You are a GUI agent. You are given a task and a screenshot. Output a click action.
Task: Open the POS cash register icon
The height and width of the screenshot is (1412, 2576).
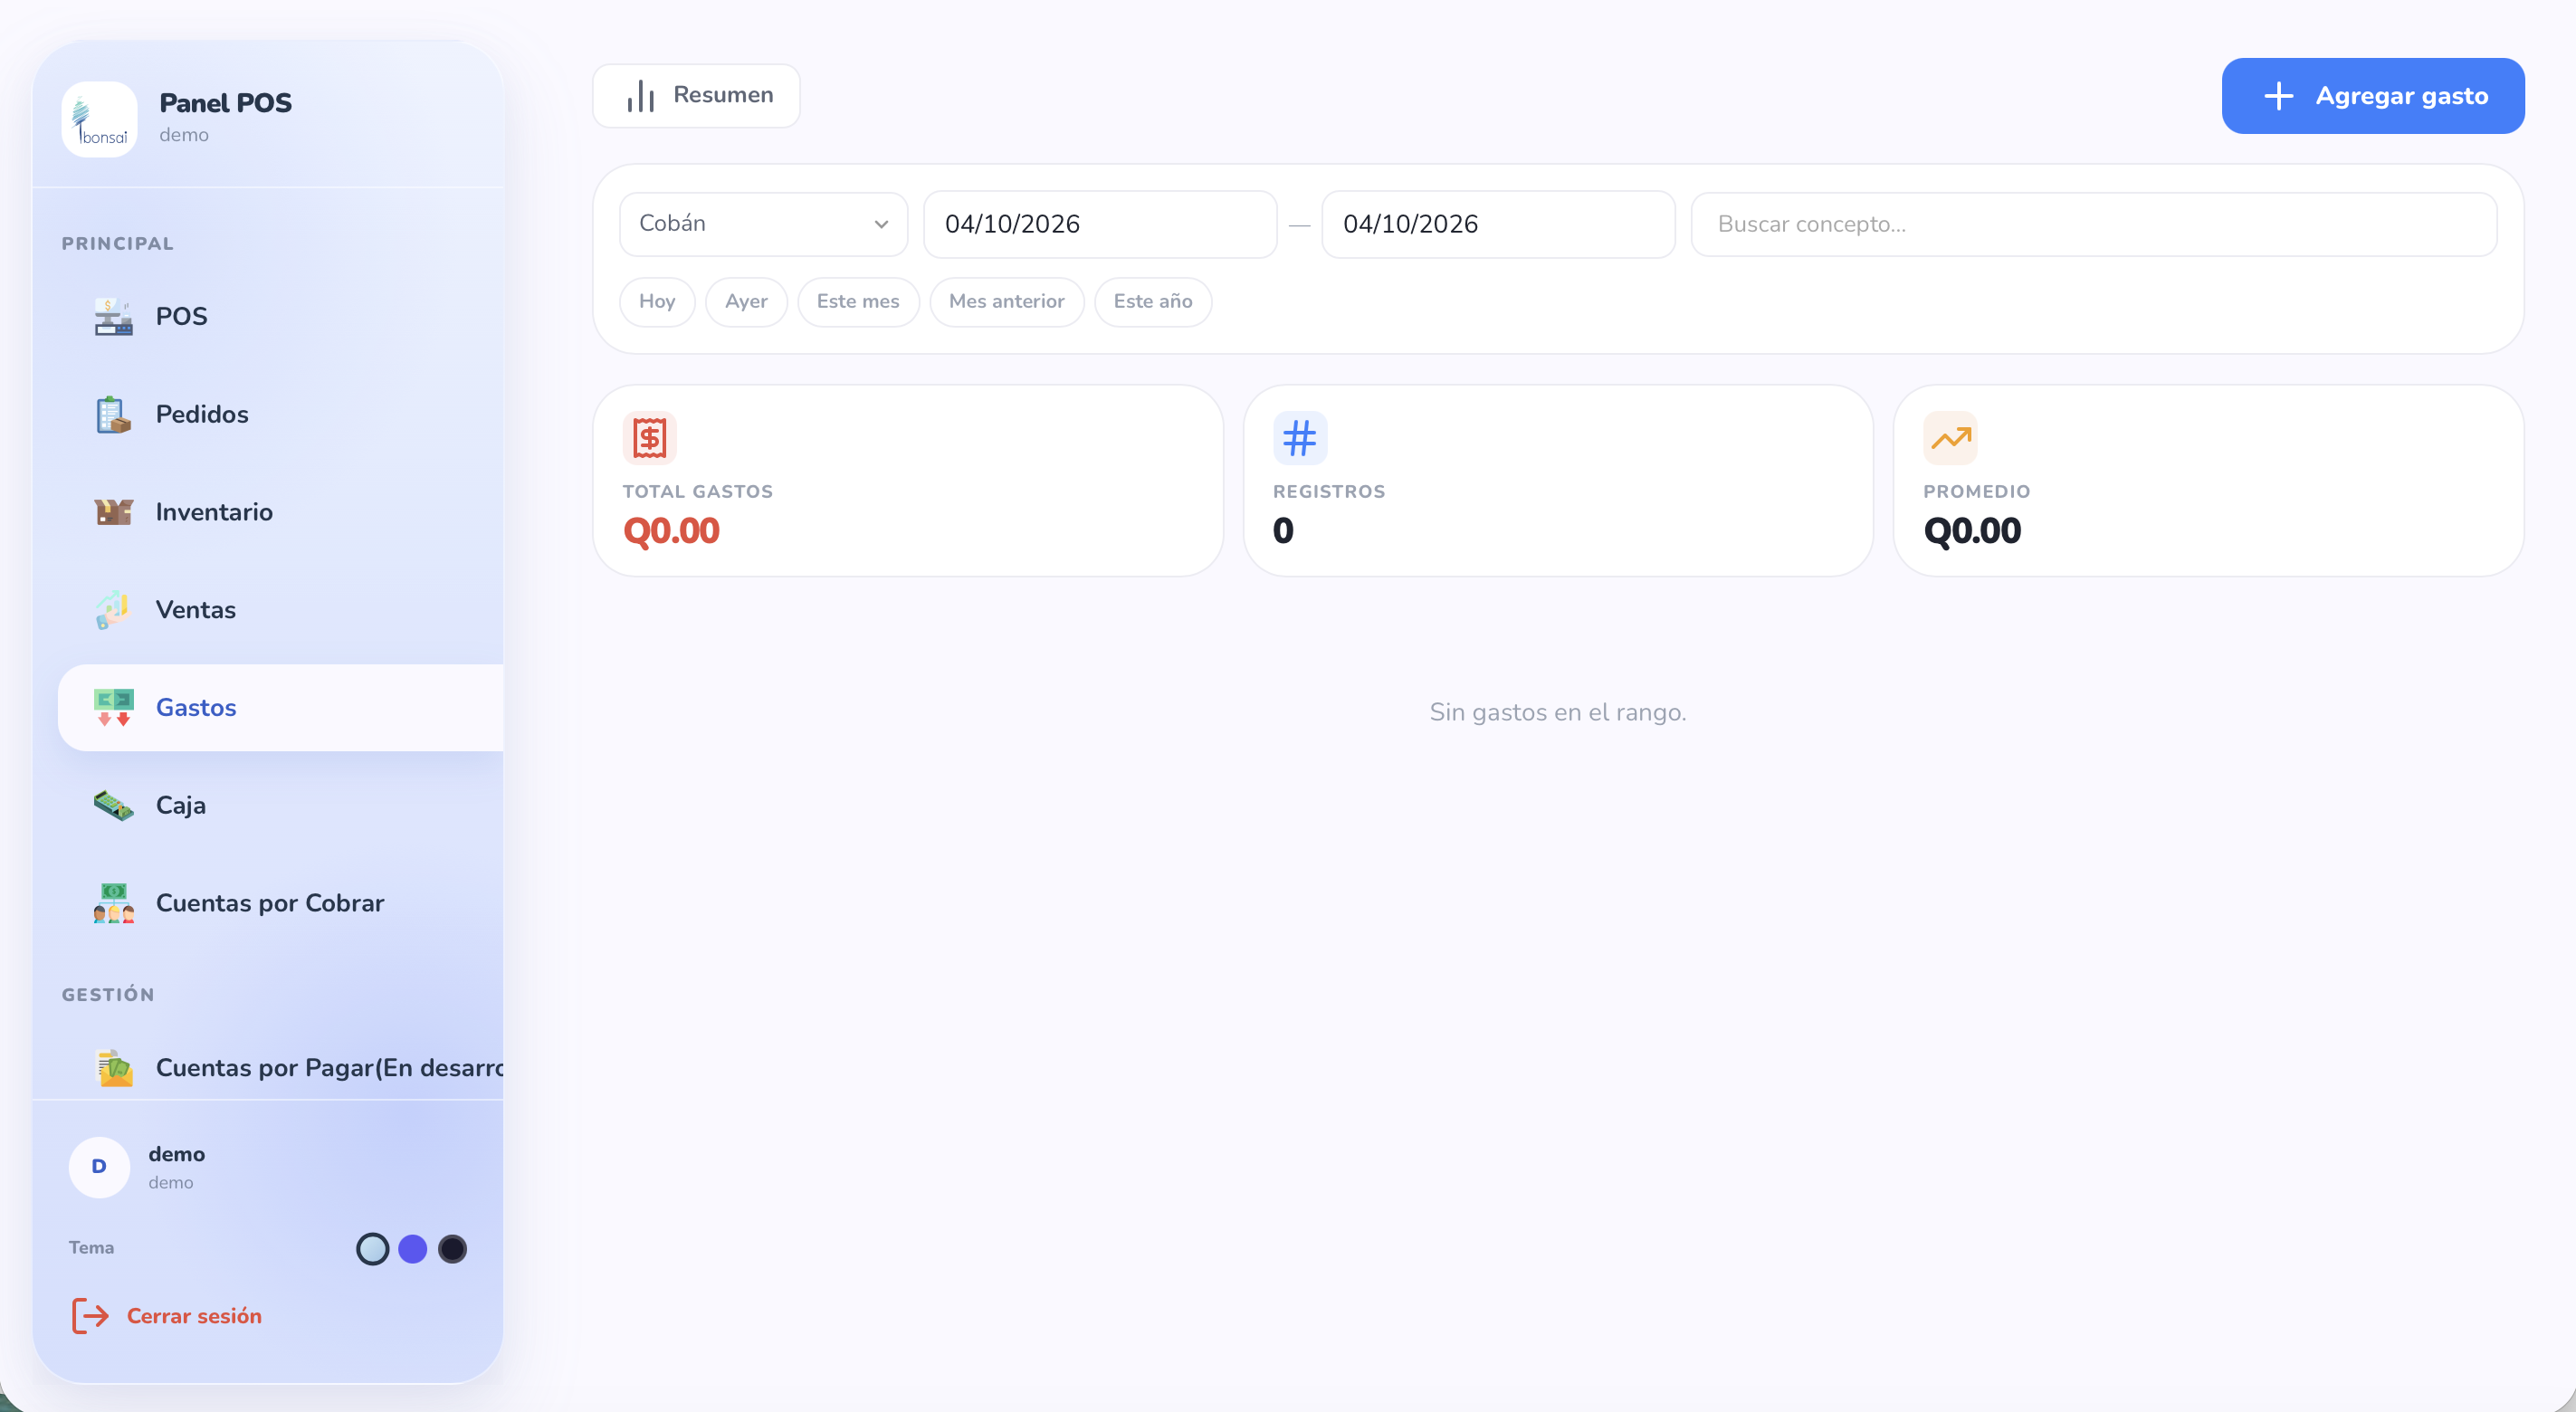pyautogui.click(x=113, y=316)
